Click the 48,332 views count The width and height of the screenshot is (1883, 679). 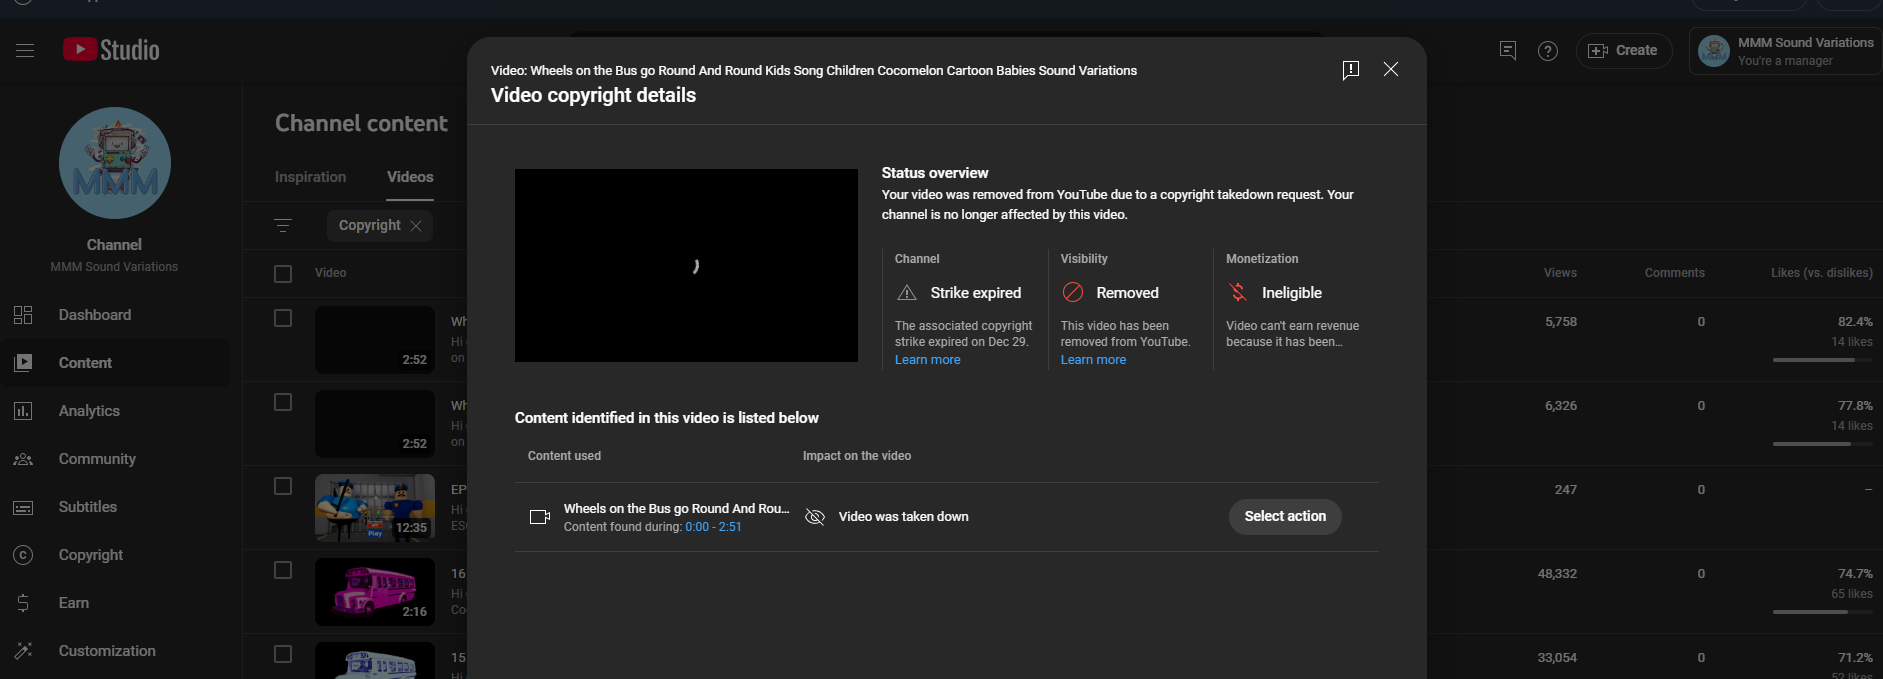pos(1557,574)
